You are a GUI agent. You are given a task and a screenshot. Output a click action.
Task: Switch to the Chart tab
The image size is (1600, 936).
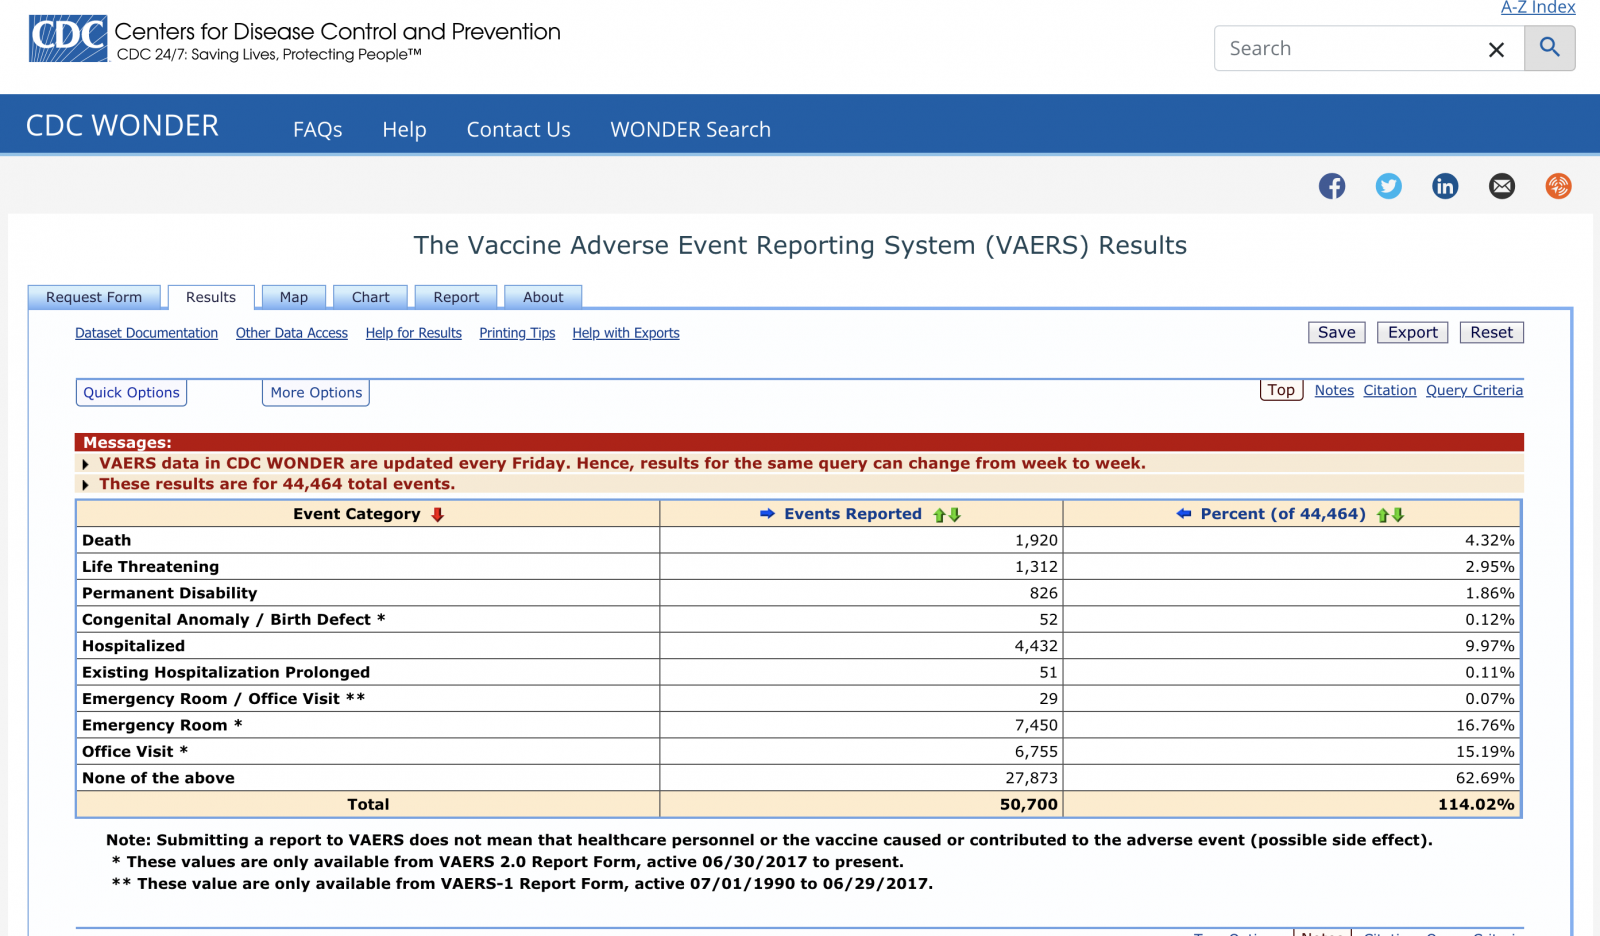(x=370, y=297)
